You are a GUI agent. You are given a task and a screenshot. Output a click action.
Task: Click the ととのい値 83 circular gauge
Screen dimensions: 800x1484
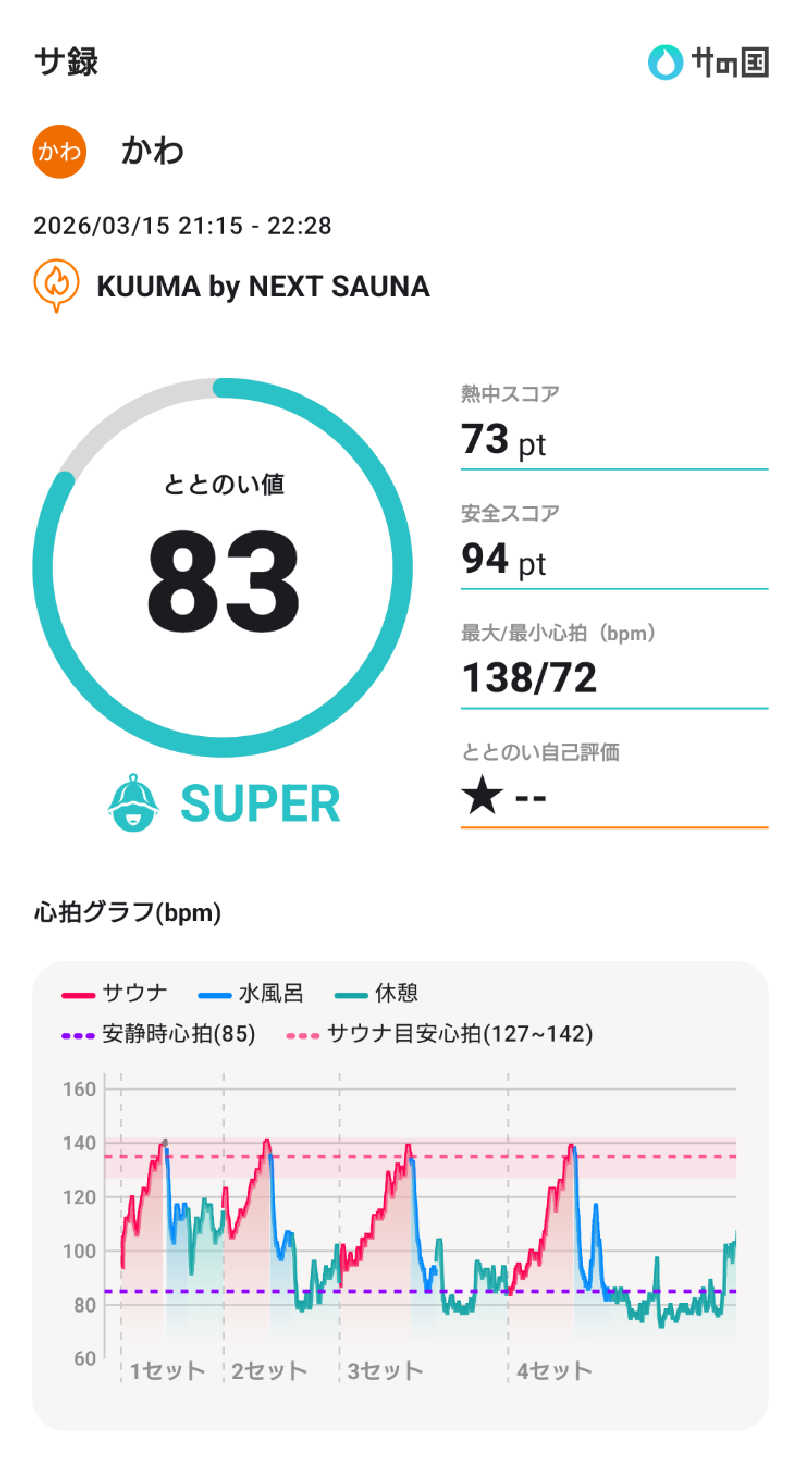pos(222,567)
